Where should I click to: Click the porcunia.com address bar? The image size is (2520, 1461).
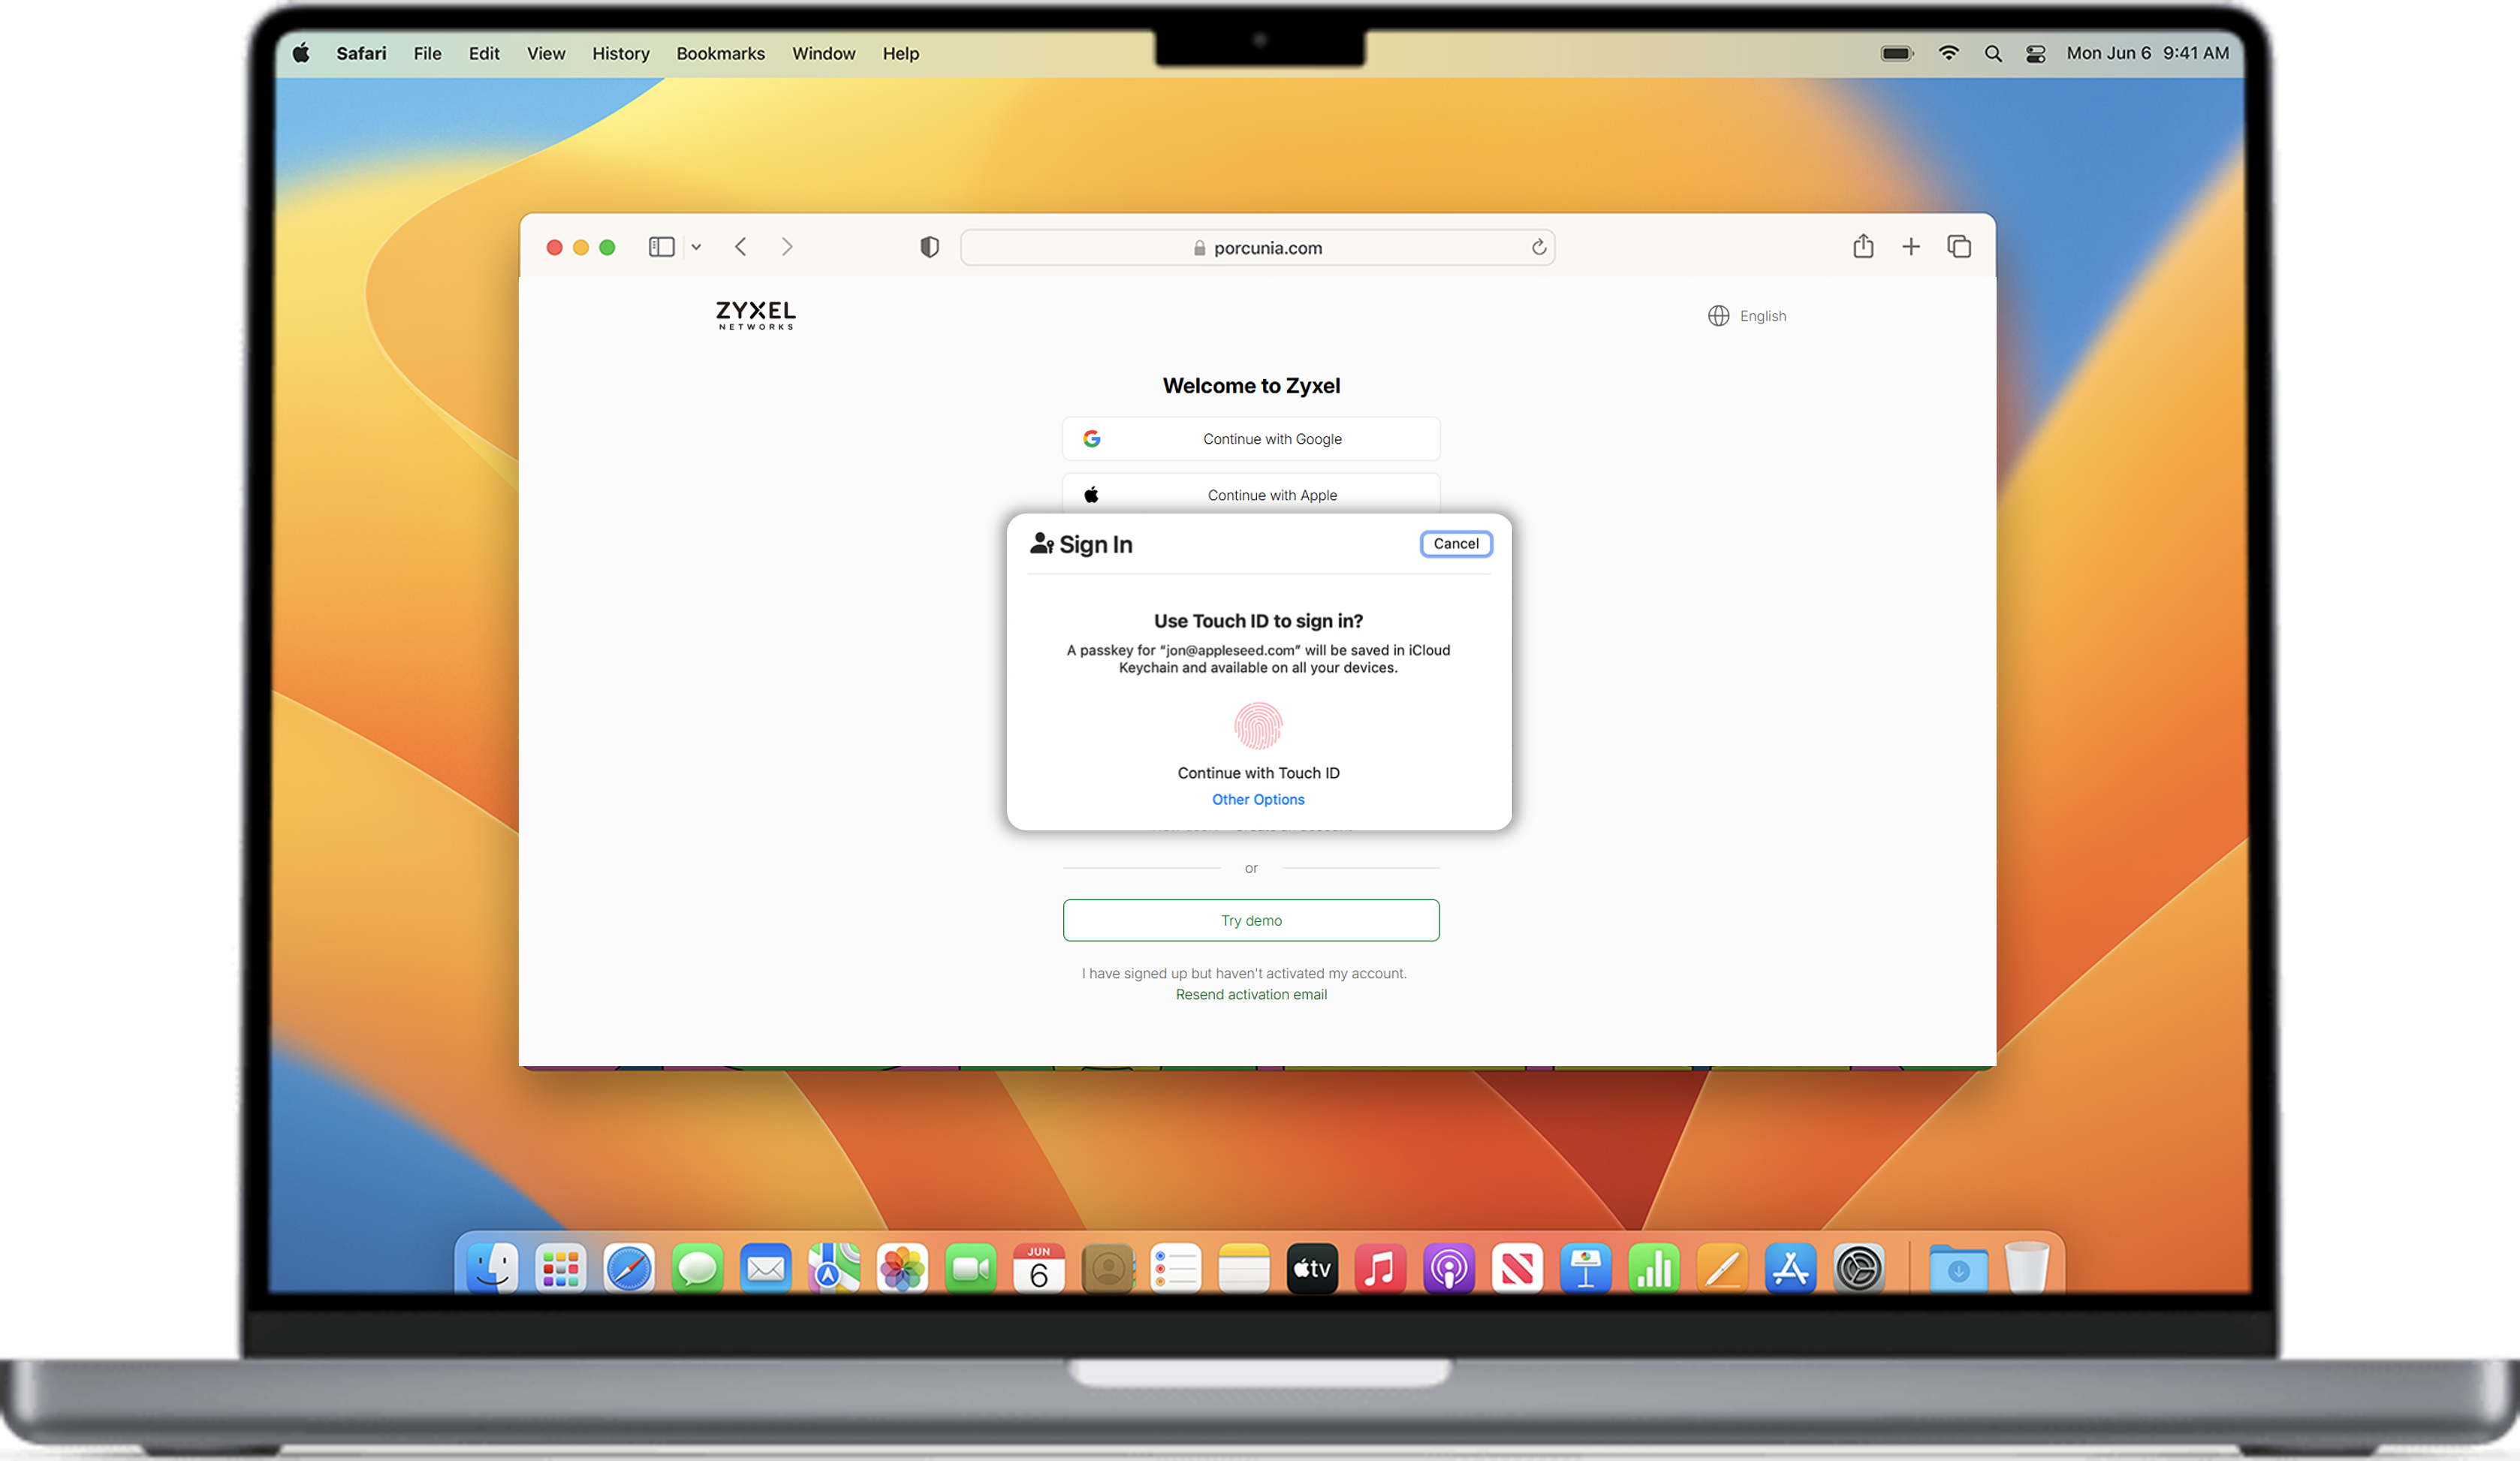(x=1257, y=248)
